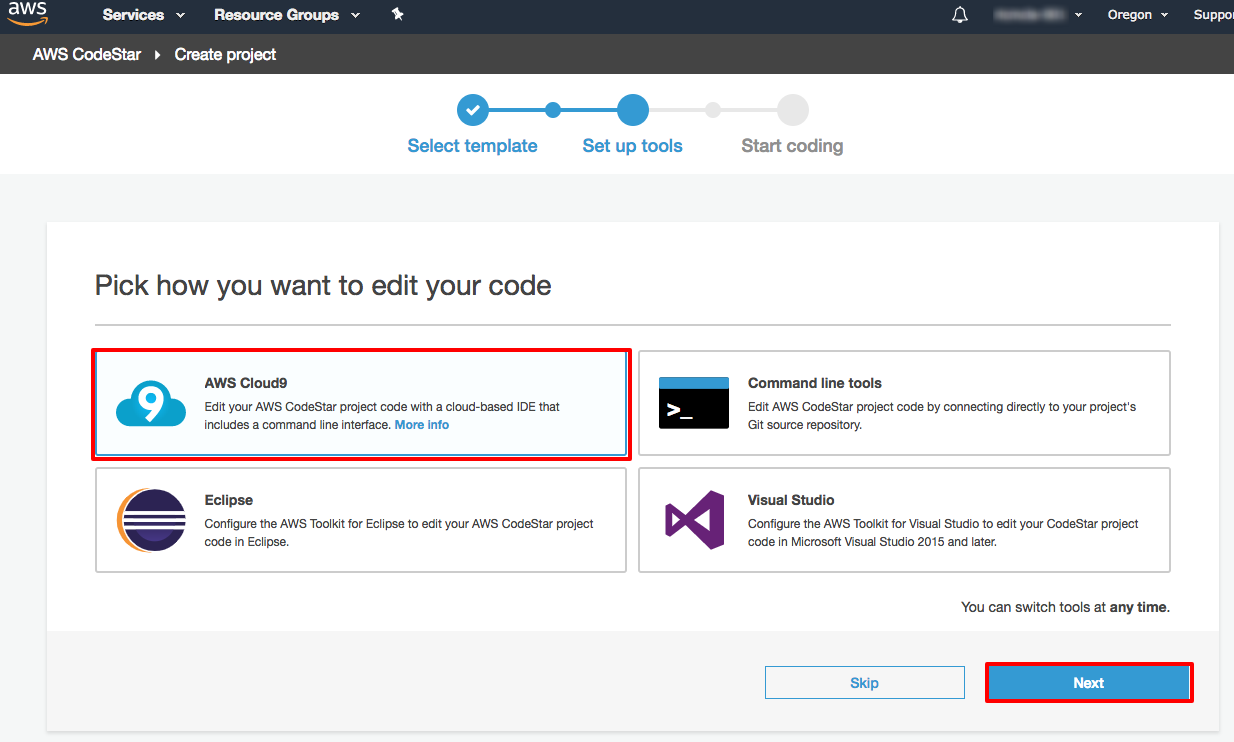Go to the Select template step
Image resolution: width=1234 pixels, height=742 pixels.
coord(472,146)
